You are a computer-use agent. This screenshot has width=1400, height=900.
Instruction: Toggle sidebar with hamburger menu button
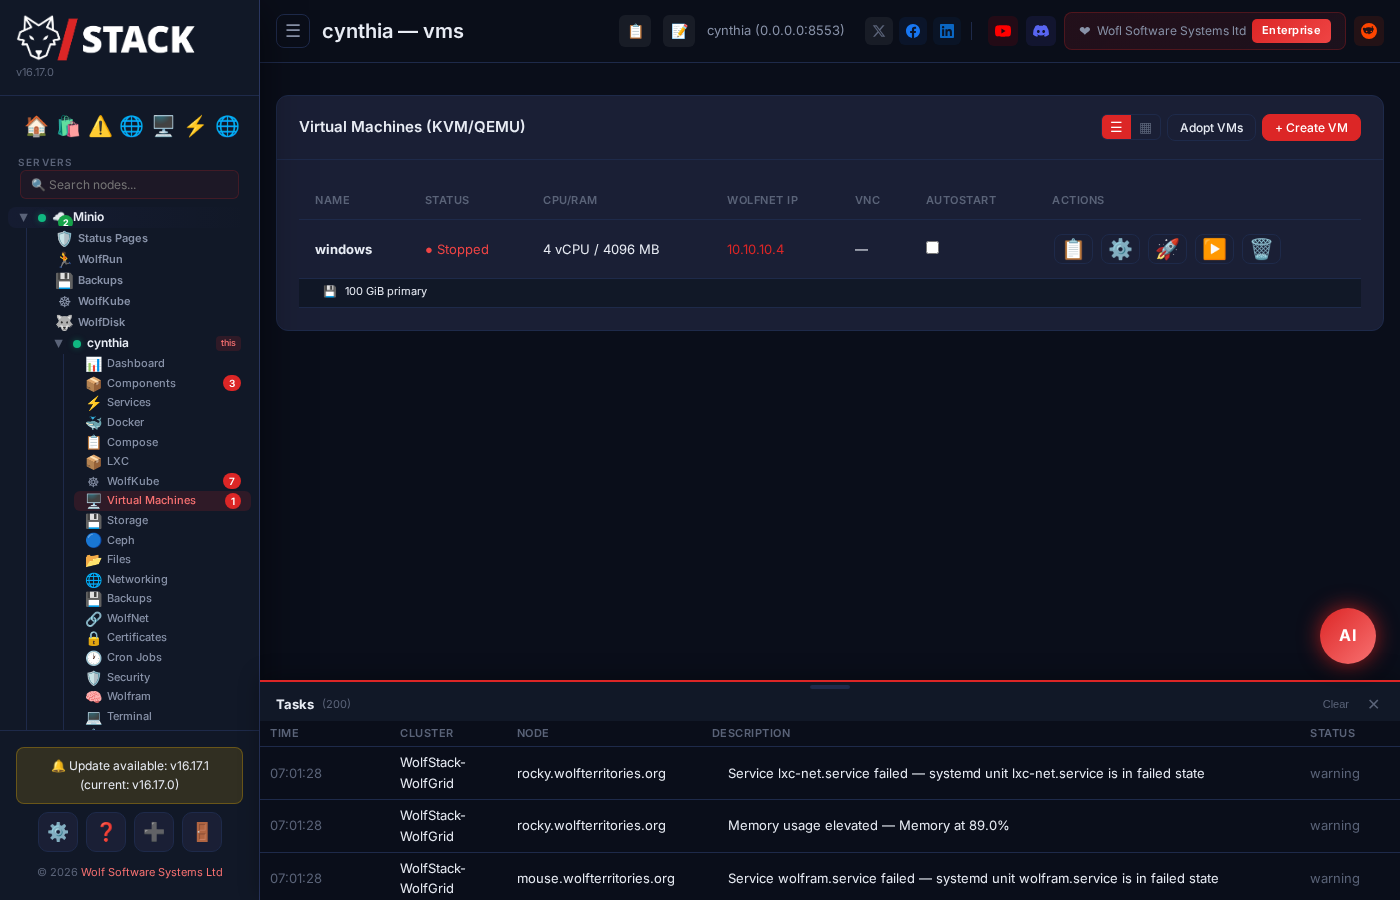(x=293, y=31)
